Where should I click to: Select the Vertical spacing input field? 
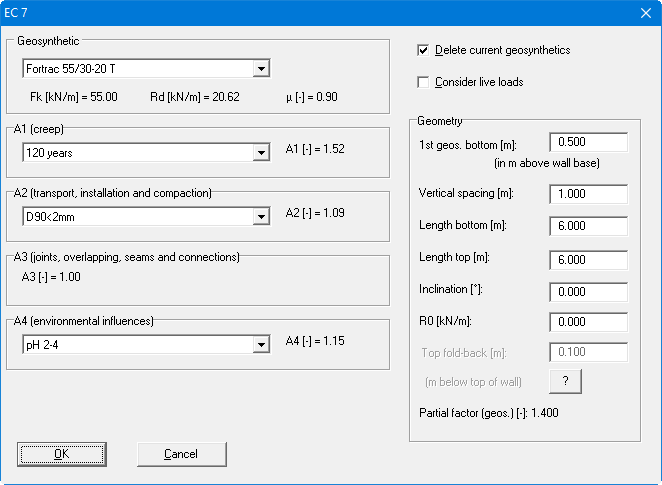coord(588,194)
